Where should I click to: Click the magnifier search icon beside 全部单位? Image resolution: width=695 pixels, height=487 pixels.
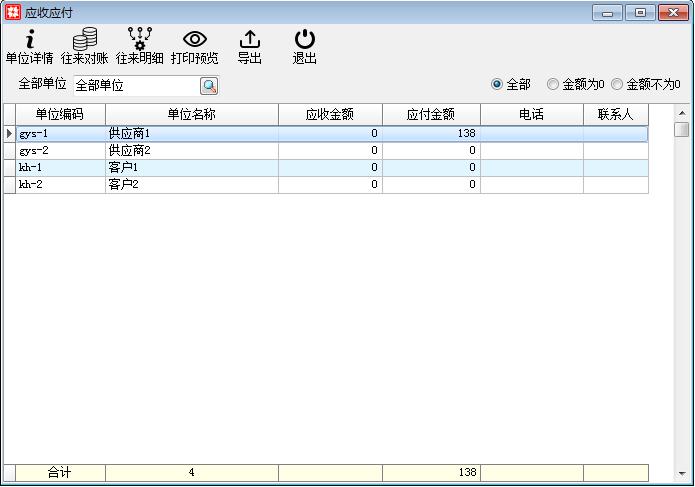pyautogui.click(x=209, y=86)
